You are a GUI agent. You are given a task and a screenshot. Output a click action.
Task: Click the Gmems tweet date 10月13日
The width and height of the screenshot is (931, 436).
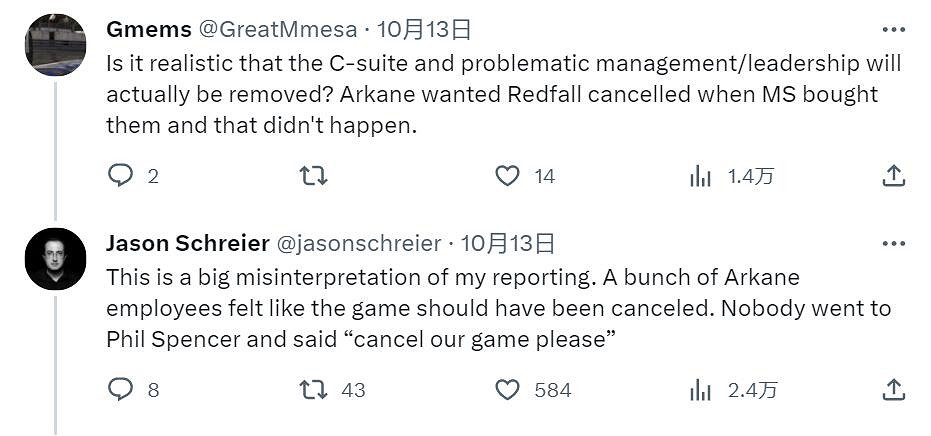click(x=425, y=29)
